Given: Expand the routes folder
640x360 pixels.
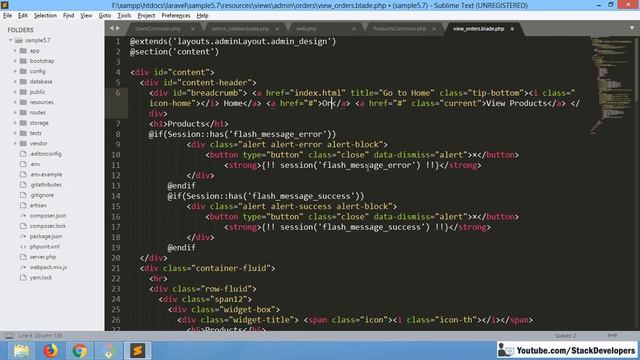Looking at the screenshot, I should tap(15, 112).
